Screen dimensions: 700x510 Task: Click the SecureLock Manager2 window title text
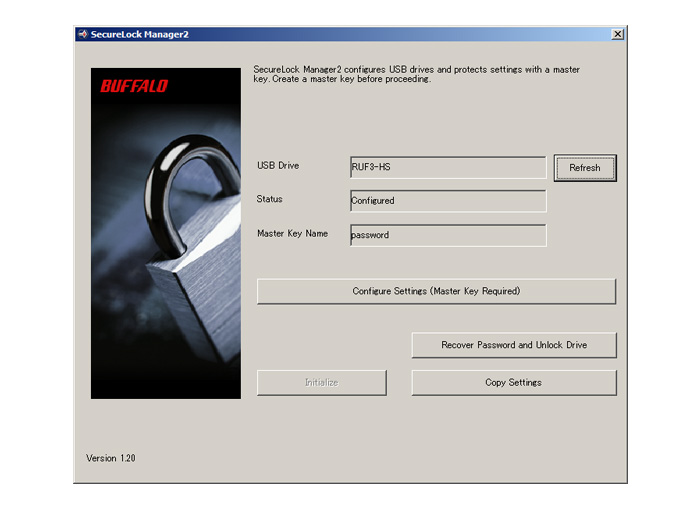pyautogui.click(x=140, y=34)
